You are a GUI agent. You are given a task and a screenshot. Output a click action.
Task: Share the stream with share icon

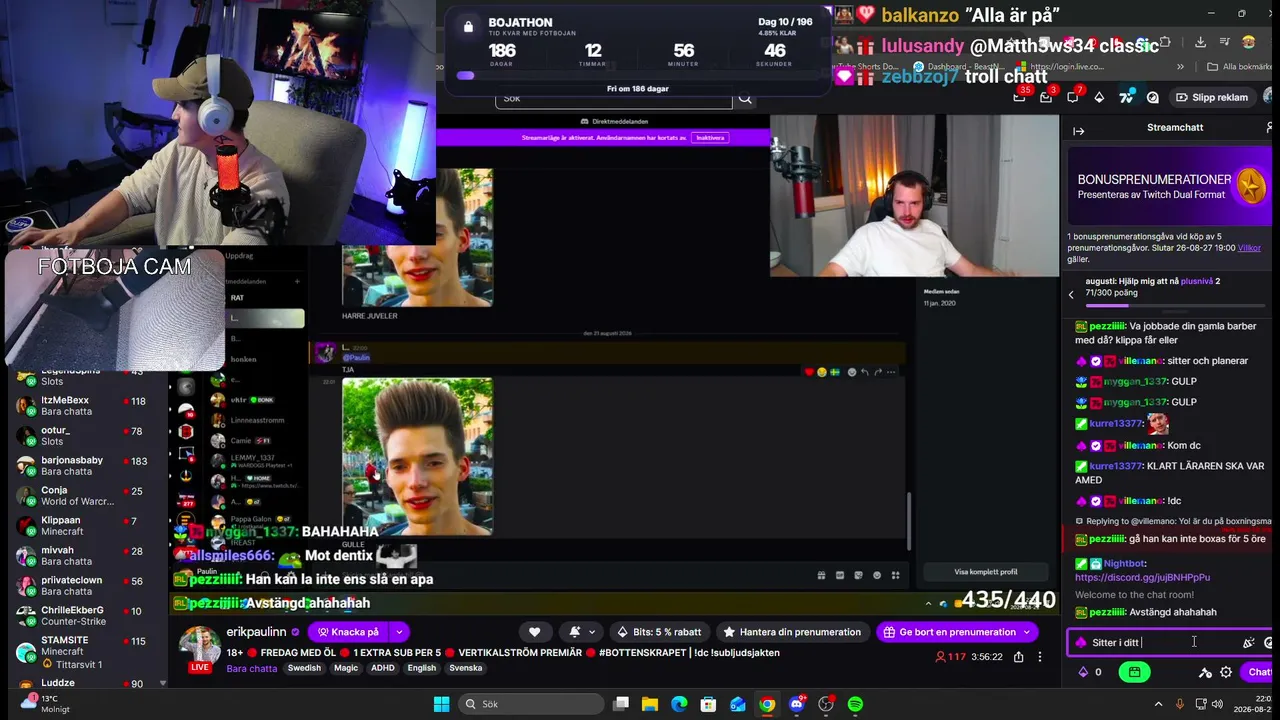[1018, 657]
